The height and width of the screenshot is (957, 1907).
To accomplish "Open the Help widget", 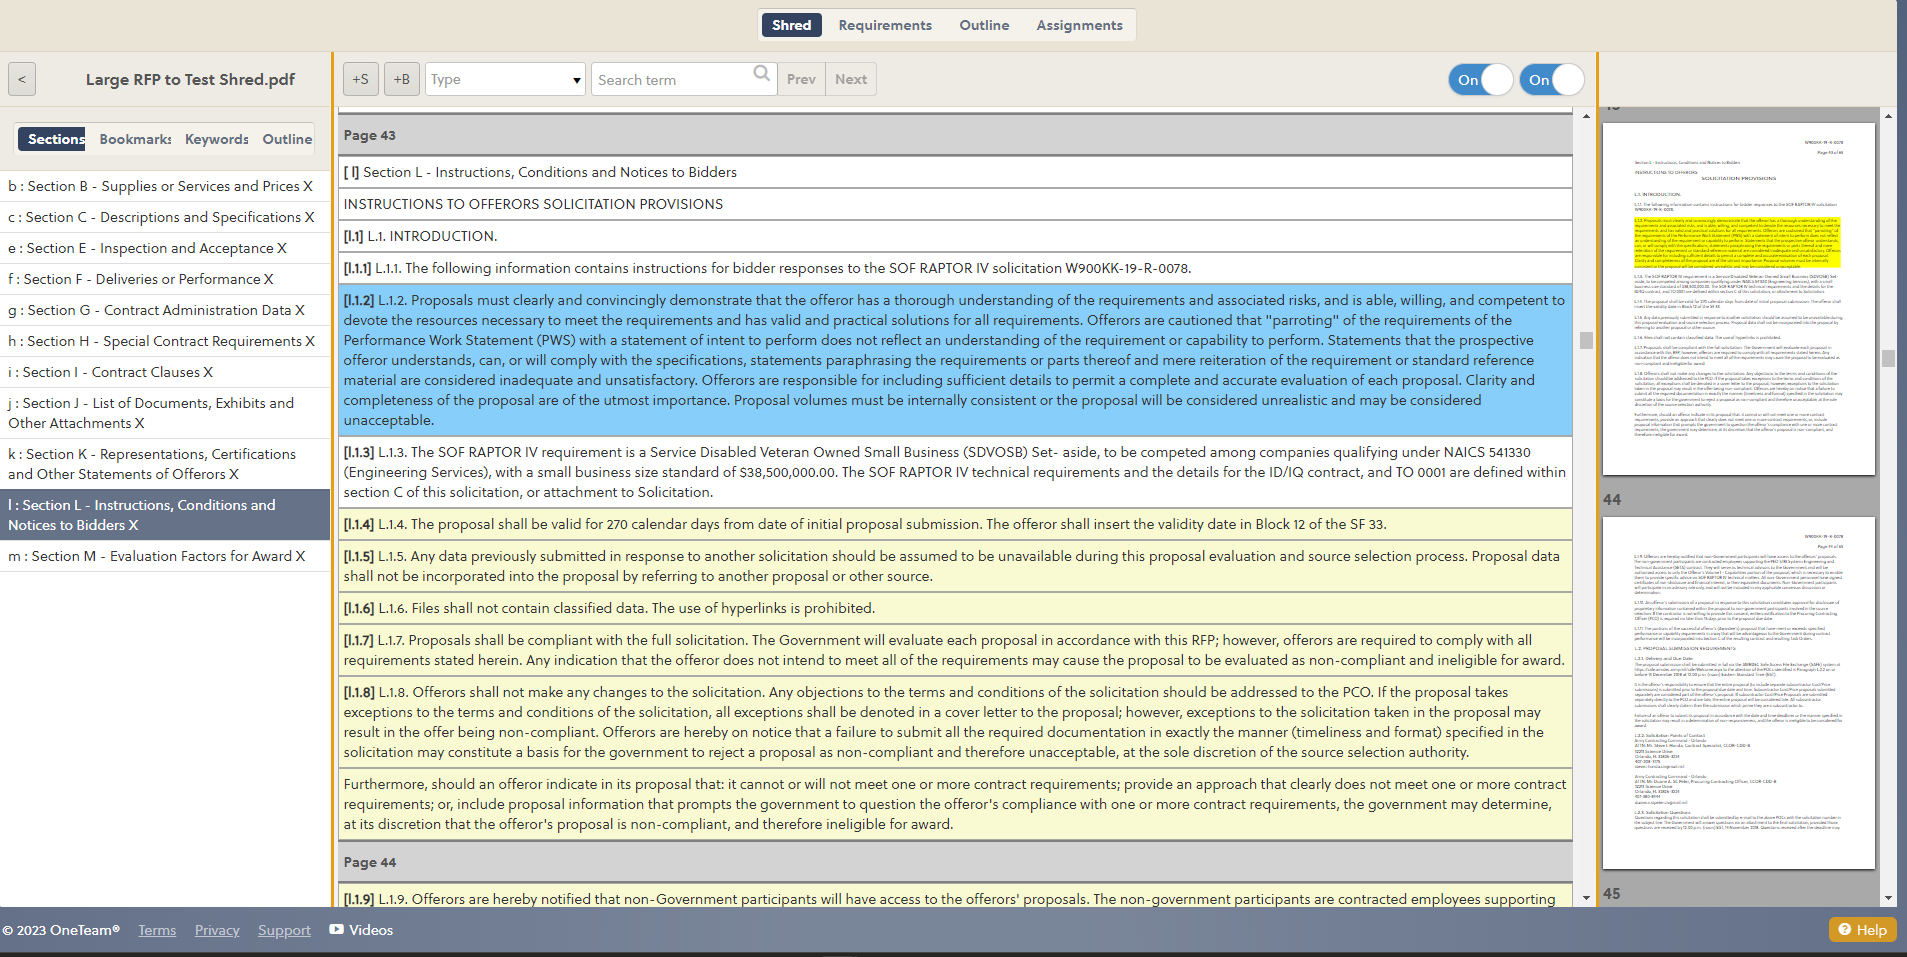I will tap(1862, 929).
